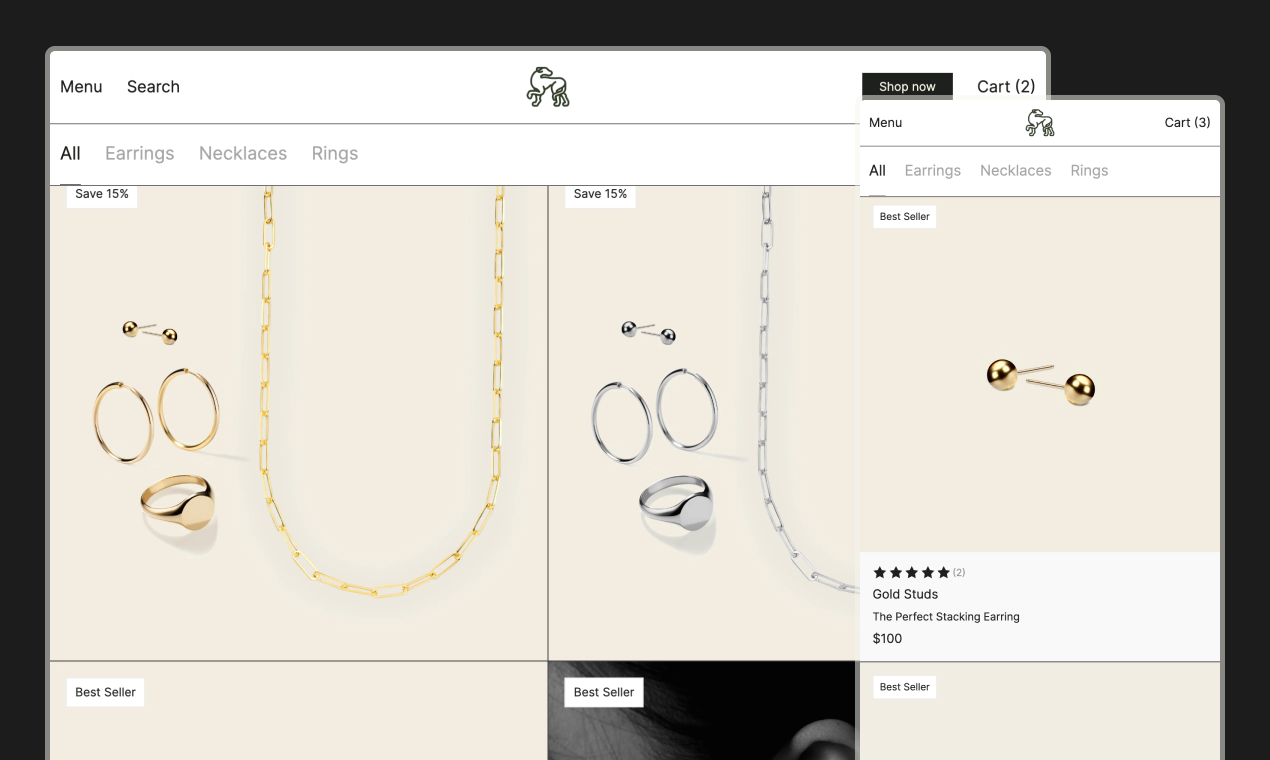Click Best Seller badge above Gold Studs
This screenshot has height=760, width=1270.
[x=905, y=217]
